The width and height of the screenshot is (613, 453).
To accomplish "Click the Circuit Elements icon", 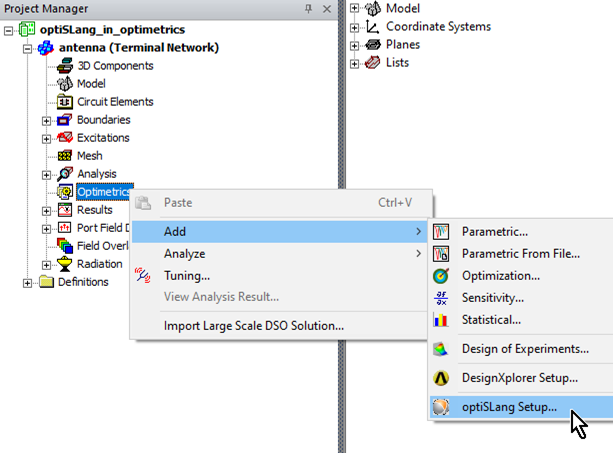I will tap(65, 102).
